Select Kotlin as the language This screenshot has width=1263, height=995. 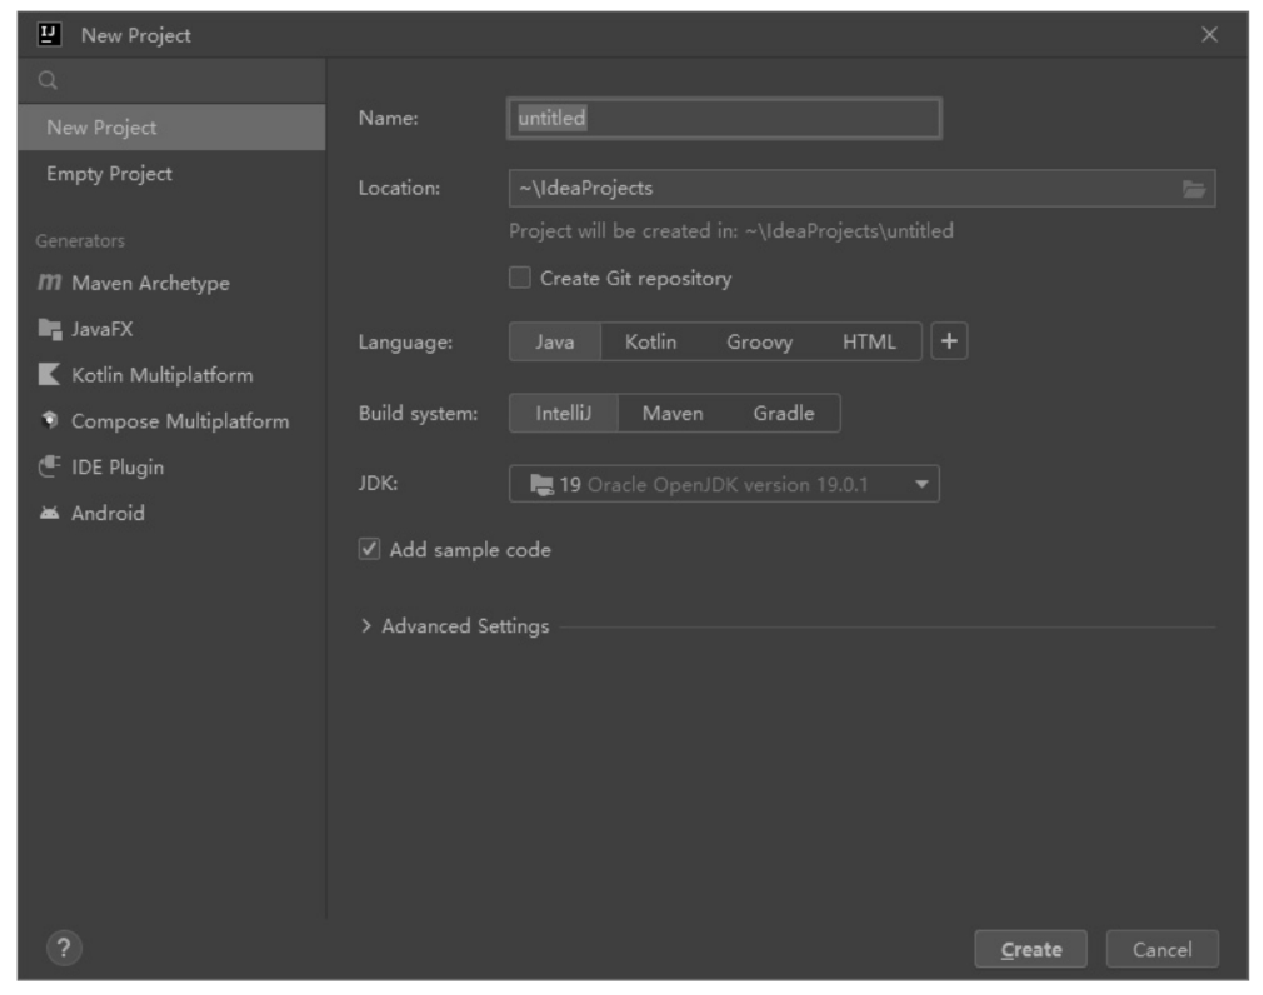651,342
